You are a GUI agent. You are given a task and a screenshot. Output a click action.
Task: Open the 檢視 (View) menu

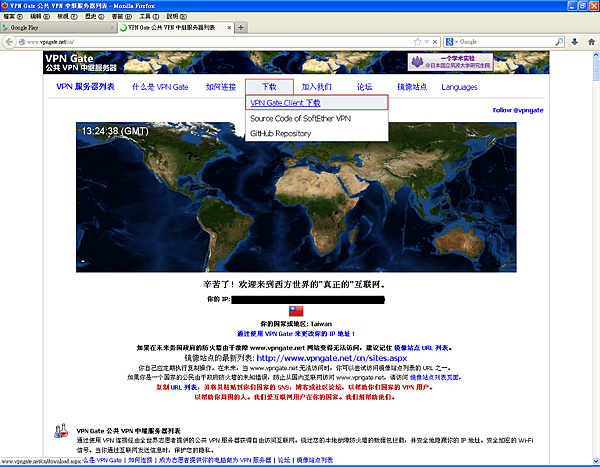coord(67,16)
